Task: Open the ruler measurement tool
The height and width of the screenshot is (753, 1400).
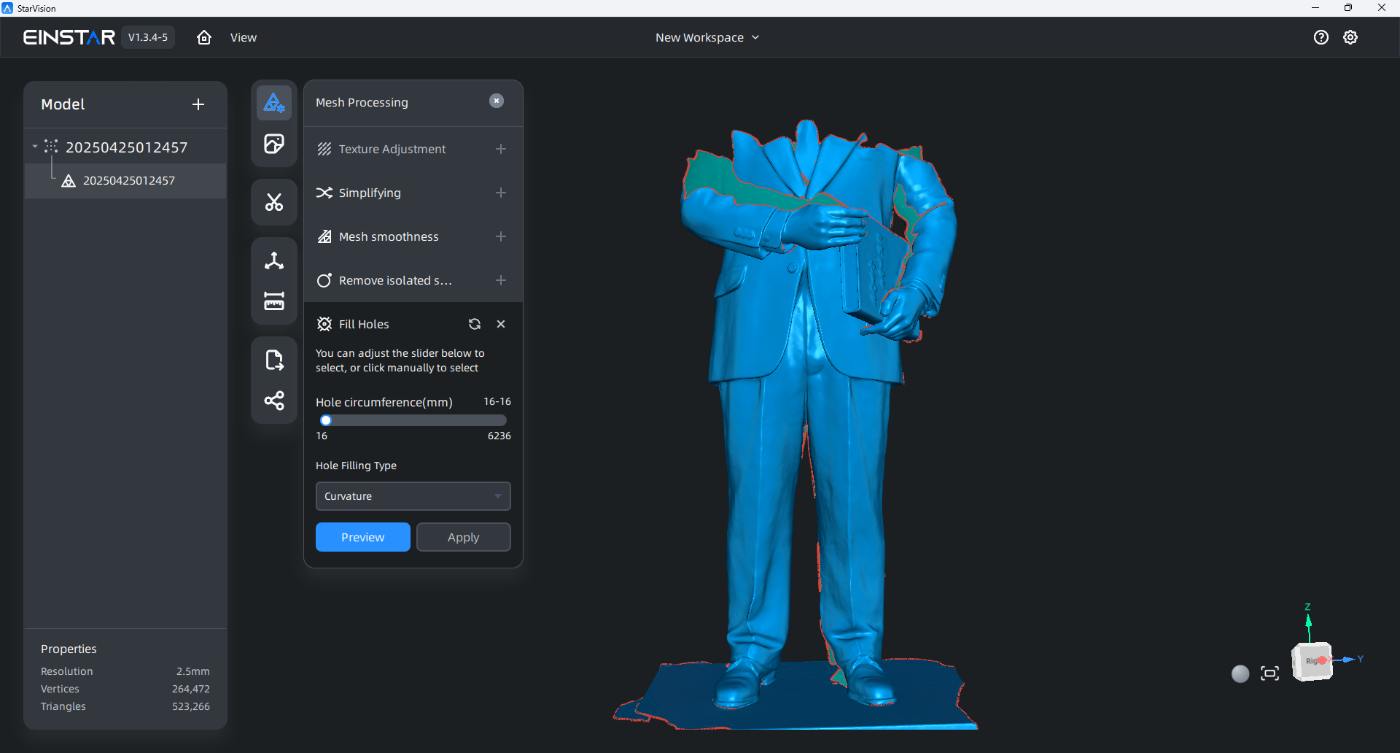Action: tap(274, 301)
